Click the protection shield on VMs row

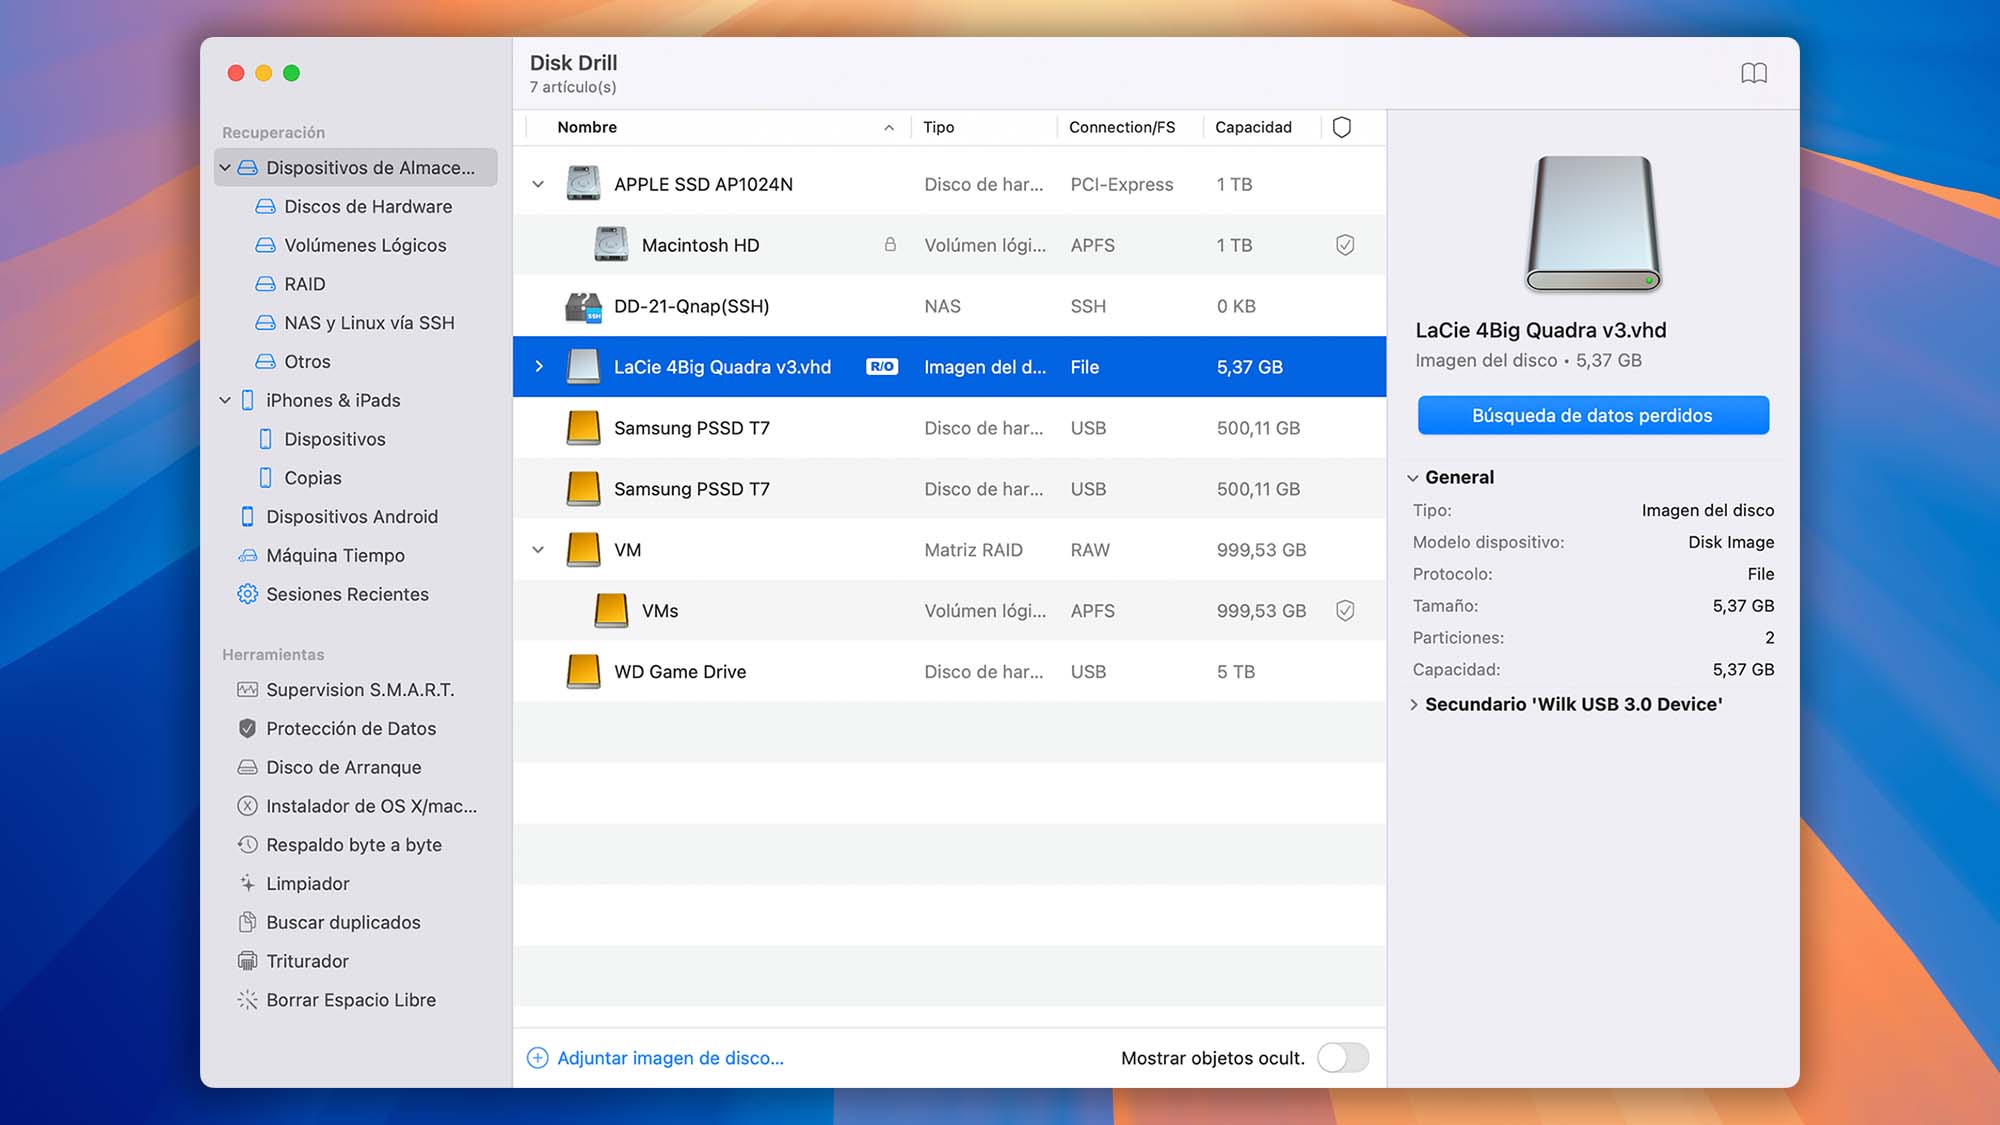(x=1345, y=611)
